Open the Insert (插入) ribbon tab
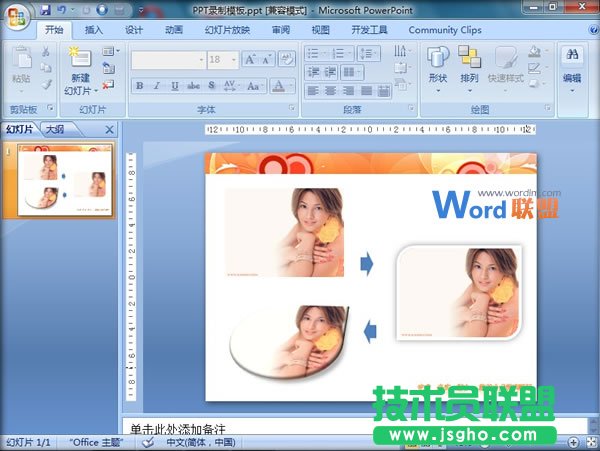 (x=93, y=30)
